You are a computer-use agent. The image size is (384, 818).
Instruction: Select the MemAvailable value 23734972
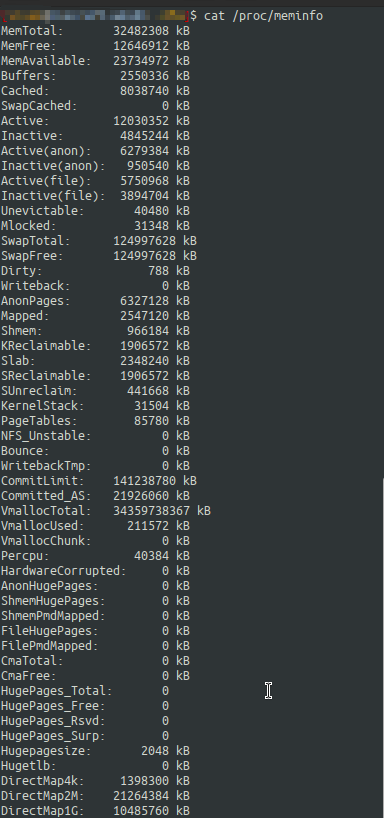pos(141,61)
